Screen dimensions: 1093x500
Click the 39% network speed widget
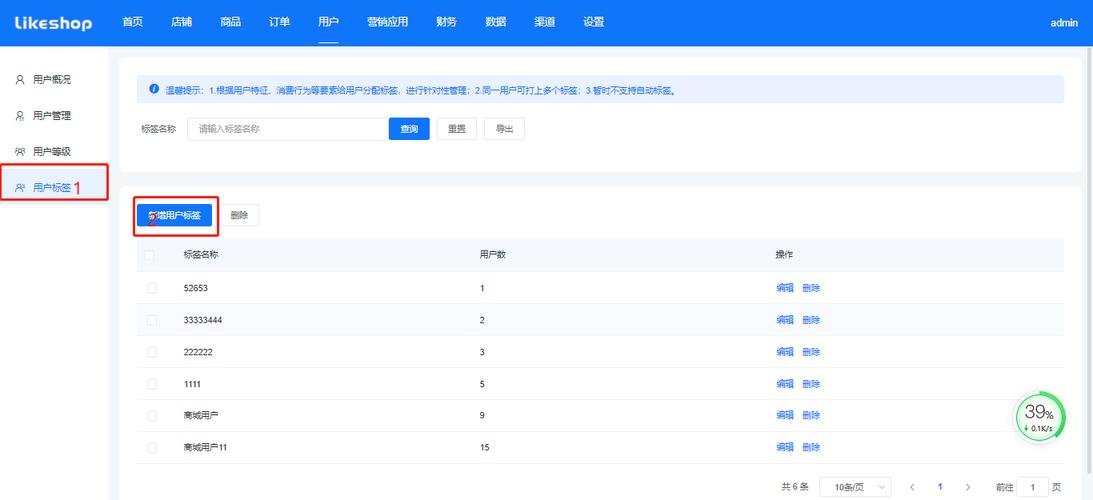pos(1039,417)
